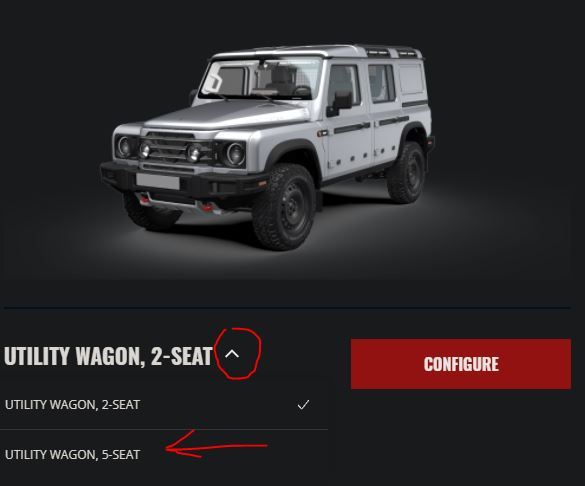Click the windshield of the wagon
This screenshot has height=486, width=585.
(x=261, y=79)
